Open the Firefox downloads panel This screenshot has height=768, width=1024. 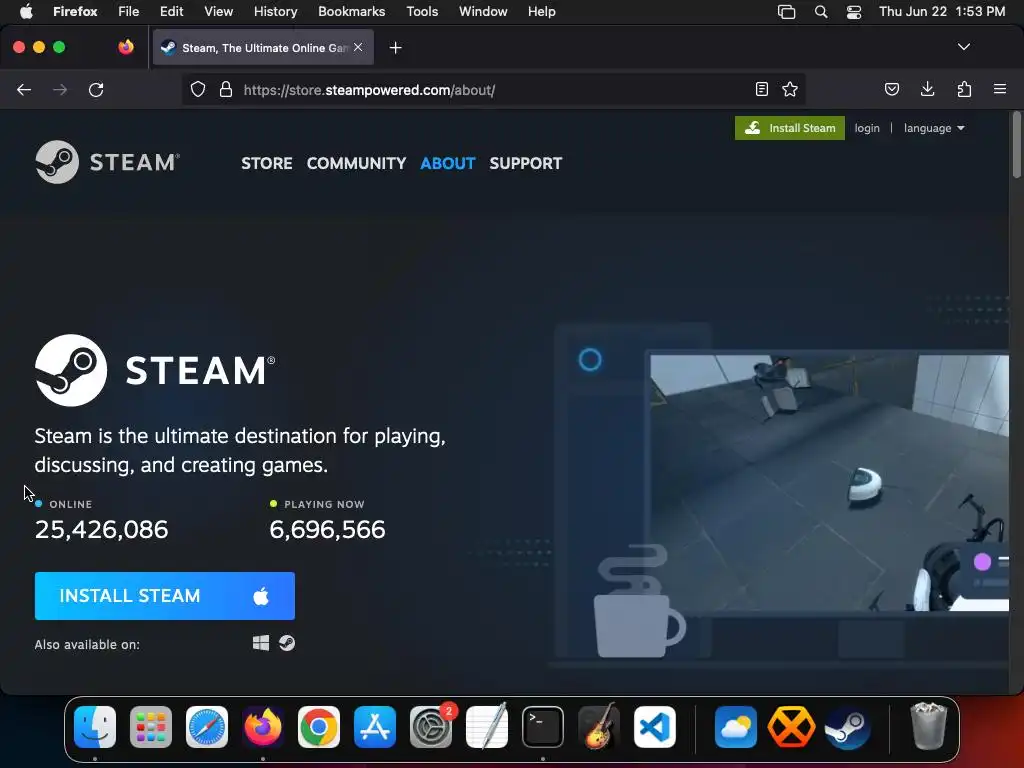click(x=927, y=89)
